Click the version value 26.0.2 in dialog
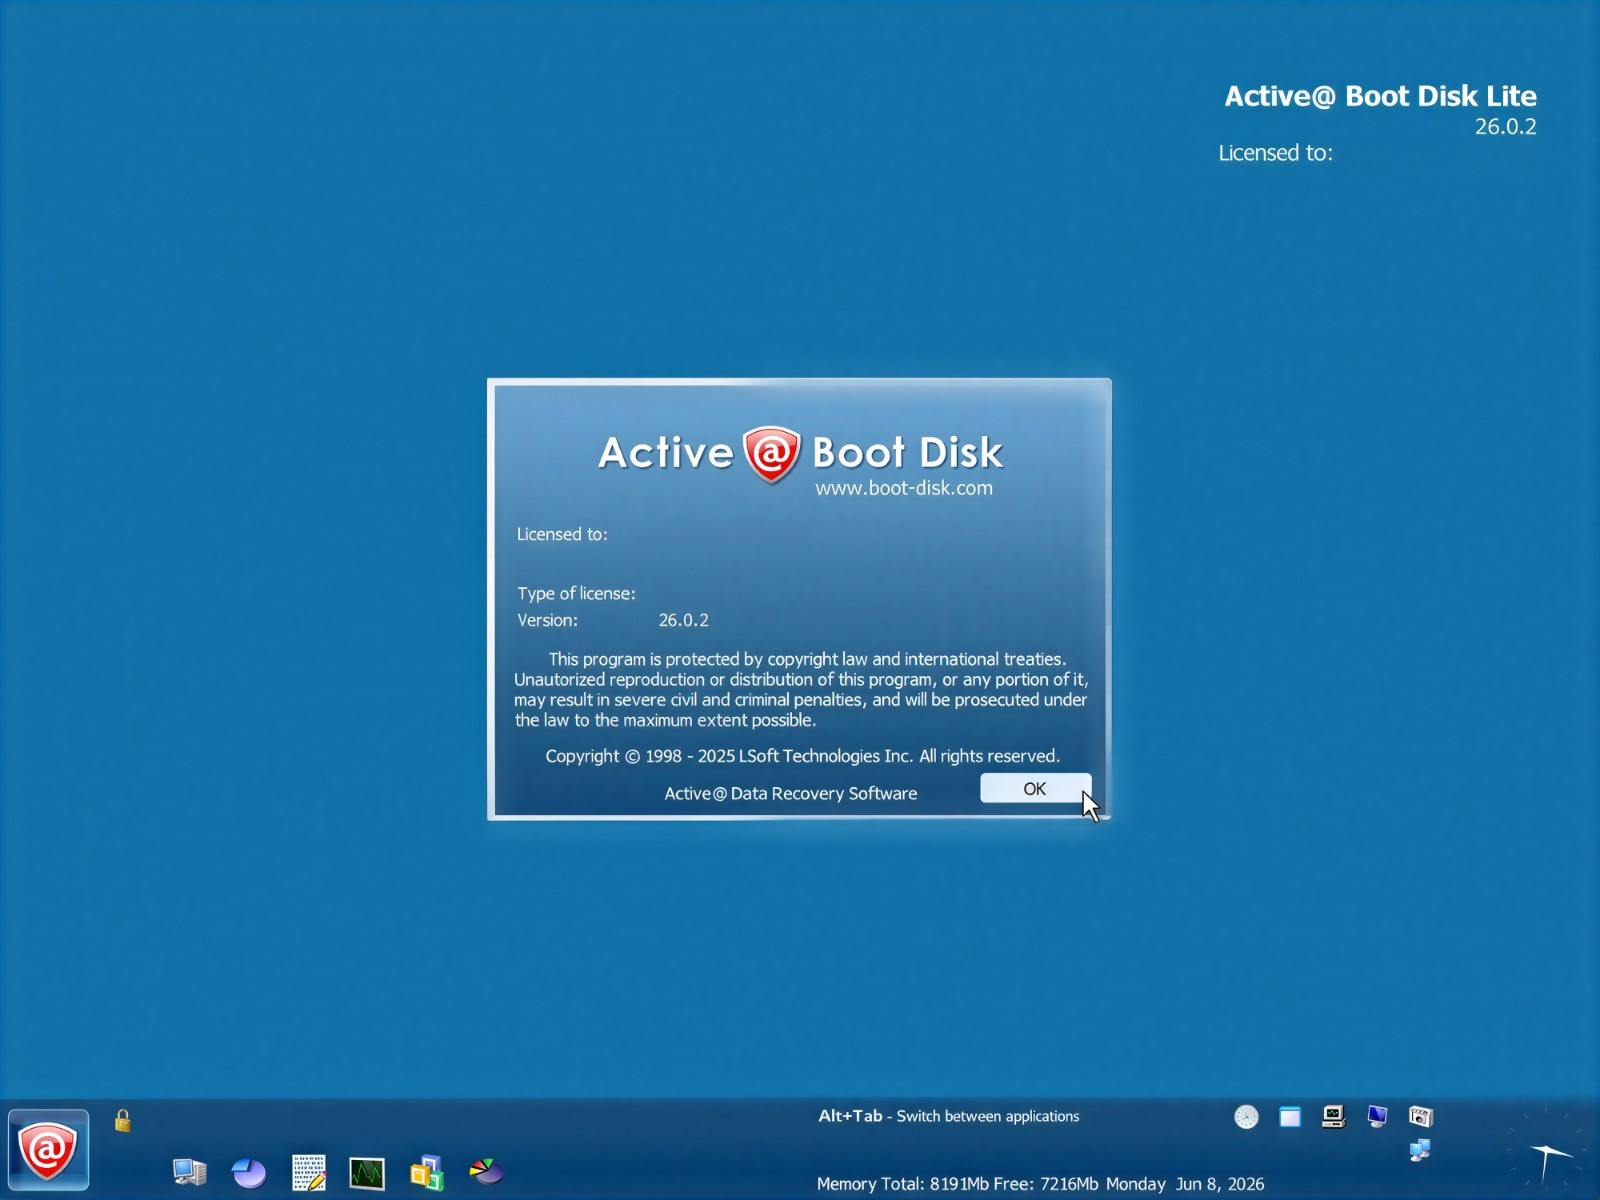1600x1200 pixels. click(684, 620)
